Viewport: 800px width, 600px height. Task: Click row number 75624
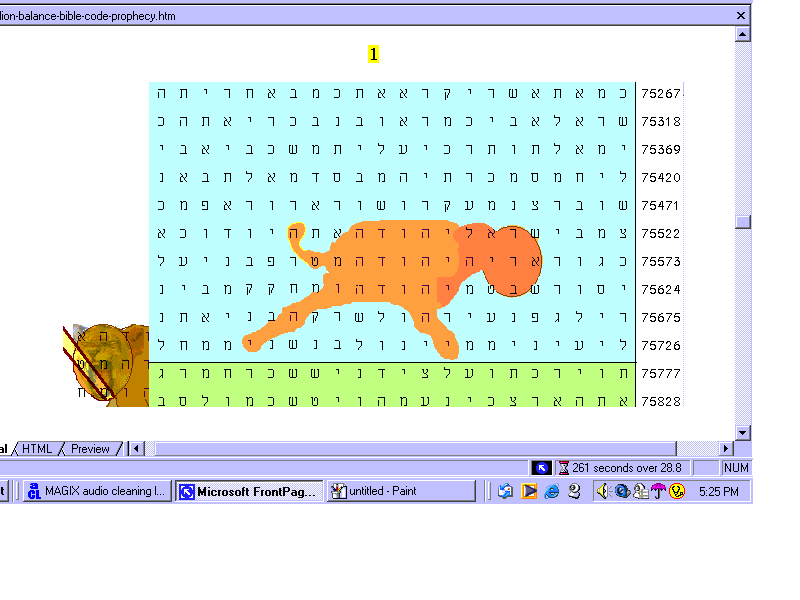pos(661,290)
